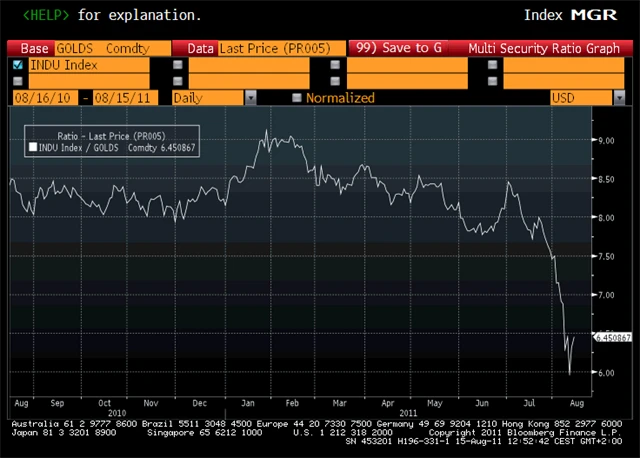This screenshot has height=458, width=640.
Task: Click the white legend swatch for INDU Index / GOLDS
Action: pyautogui.click(x=34, y=147)
